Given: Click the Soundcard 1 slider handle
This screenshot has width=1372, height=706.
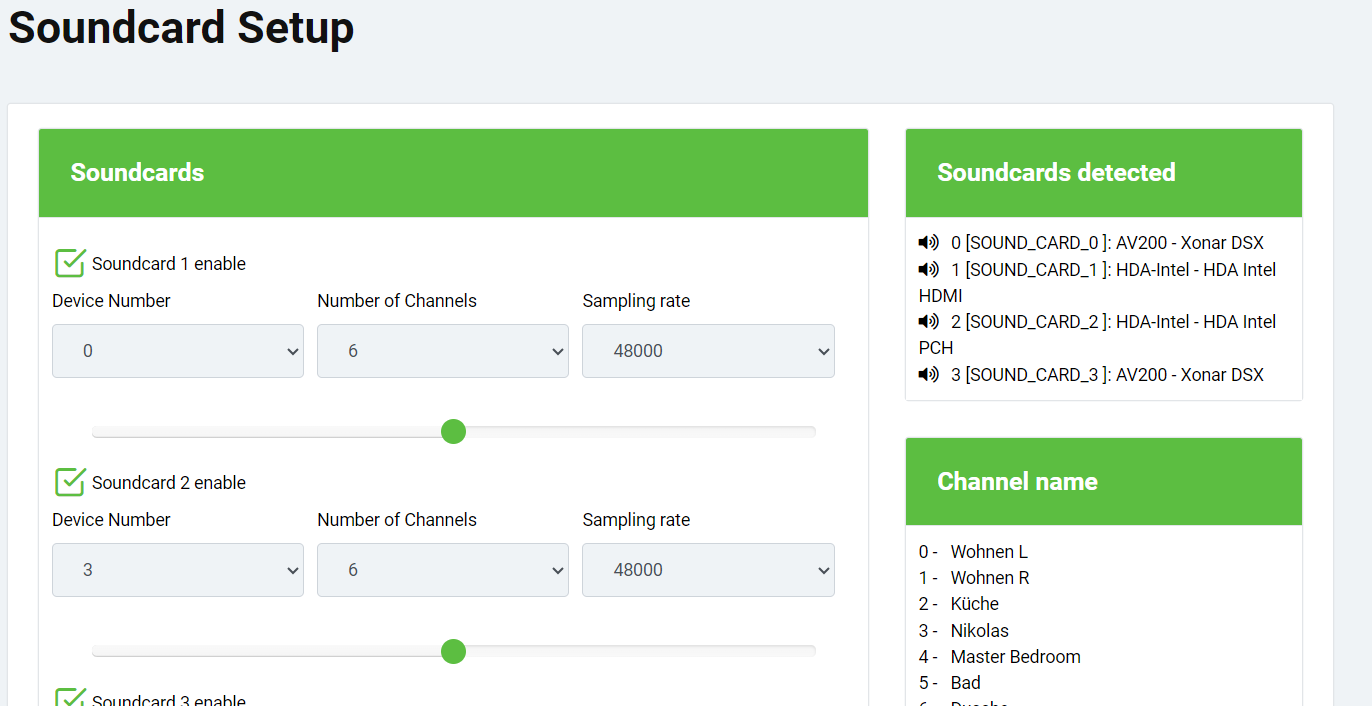Looking at the screenshot, I should (453, 432).
